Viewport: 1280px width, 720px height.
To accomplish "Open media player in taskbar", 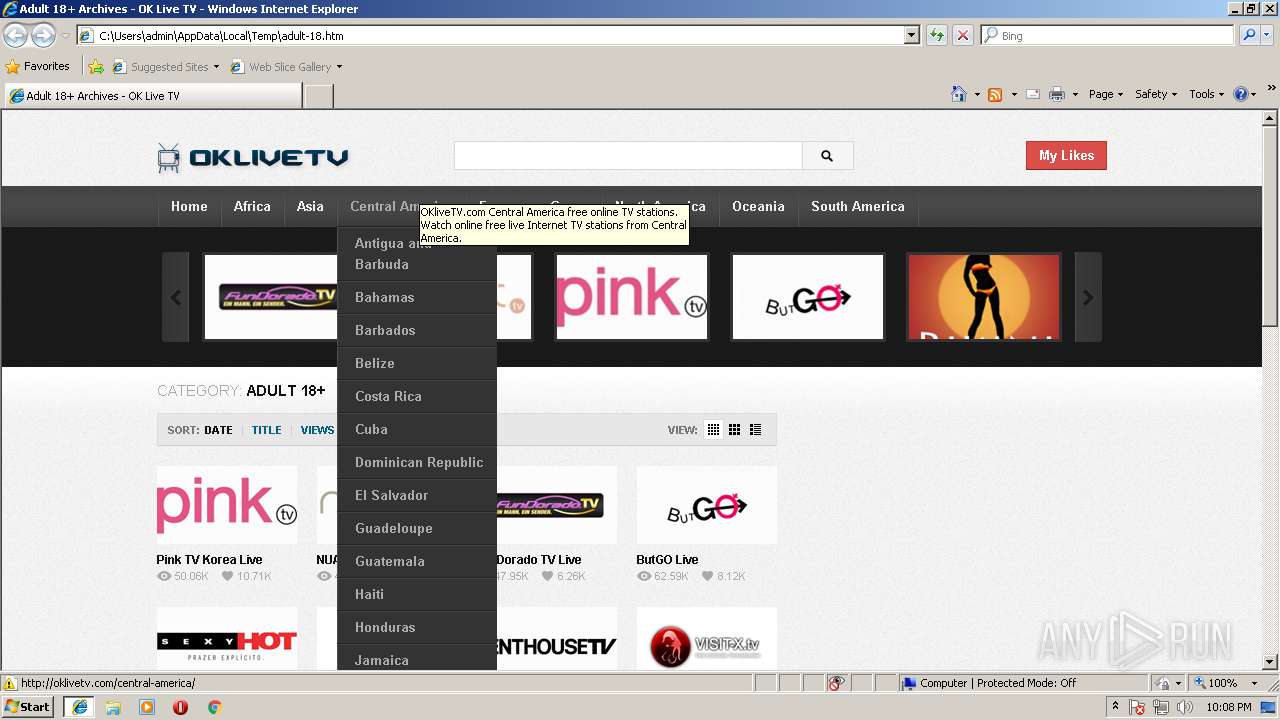I will 147,707.
